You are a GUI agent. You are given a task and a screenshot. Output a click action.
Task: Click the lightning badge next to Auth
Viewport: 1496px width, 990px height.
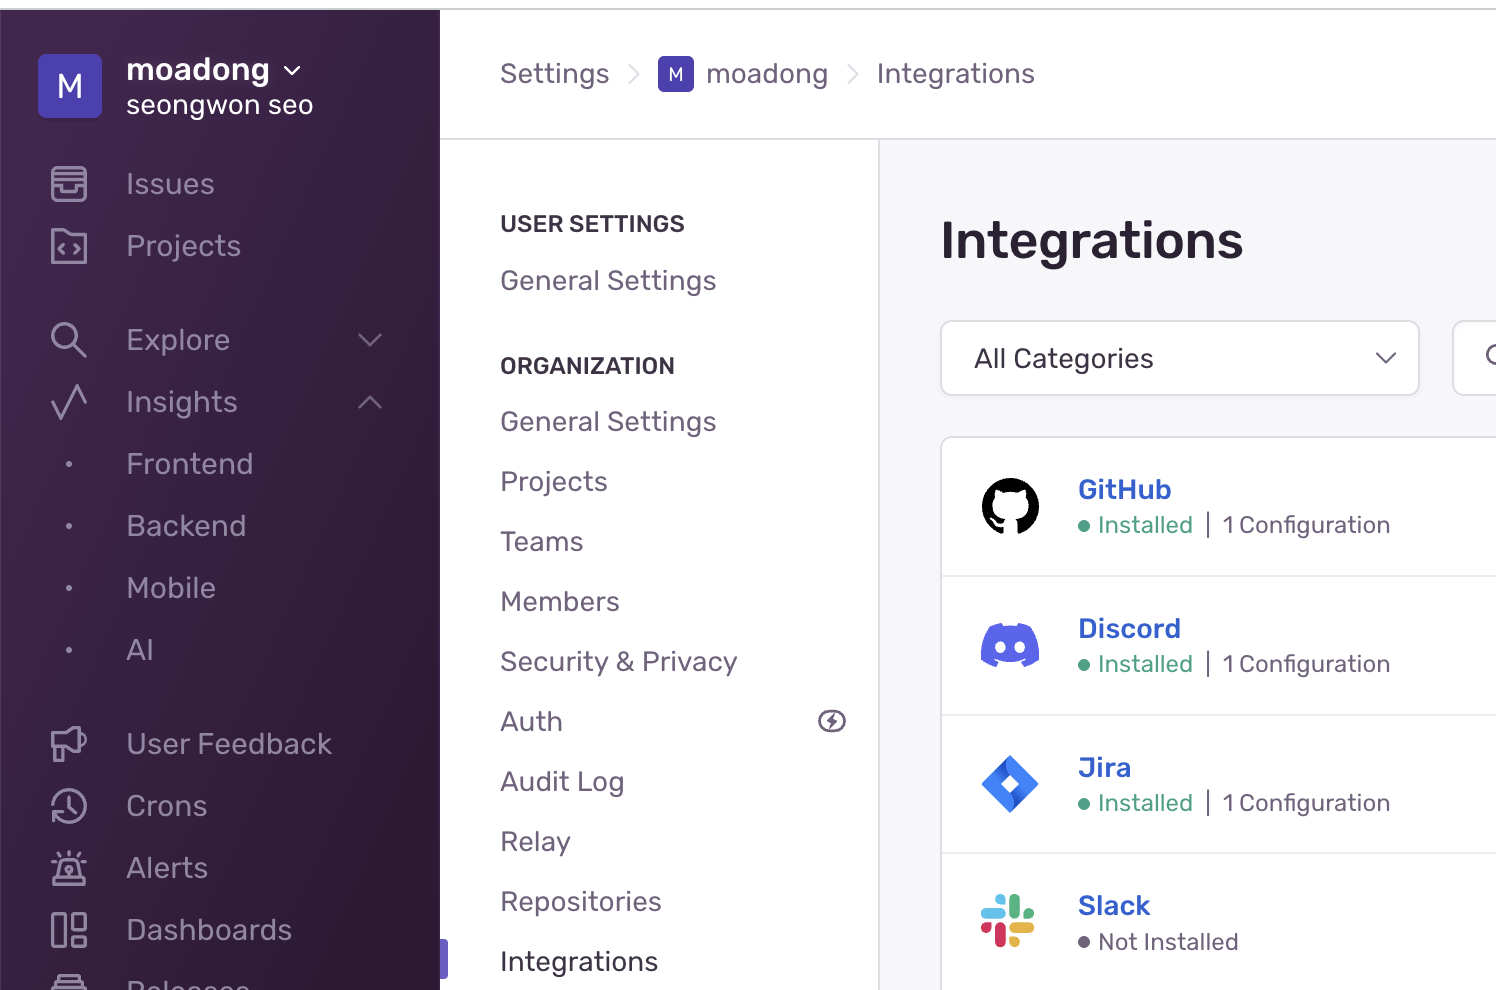click(832, 721)
